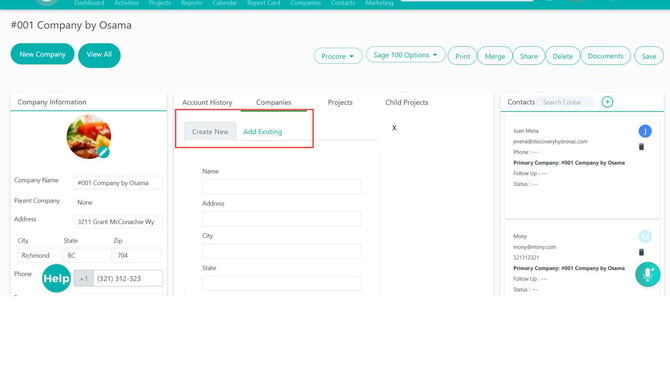The height and width of the screenshot is (376, 670).
Task: Delete the Juan Mena contact with the trash icon
Action: click(641, 147)
